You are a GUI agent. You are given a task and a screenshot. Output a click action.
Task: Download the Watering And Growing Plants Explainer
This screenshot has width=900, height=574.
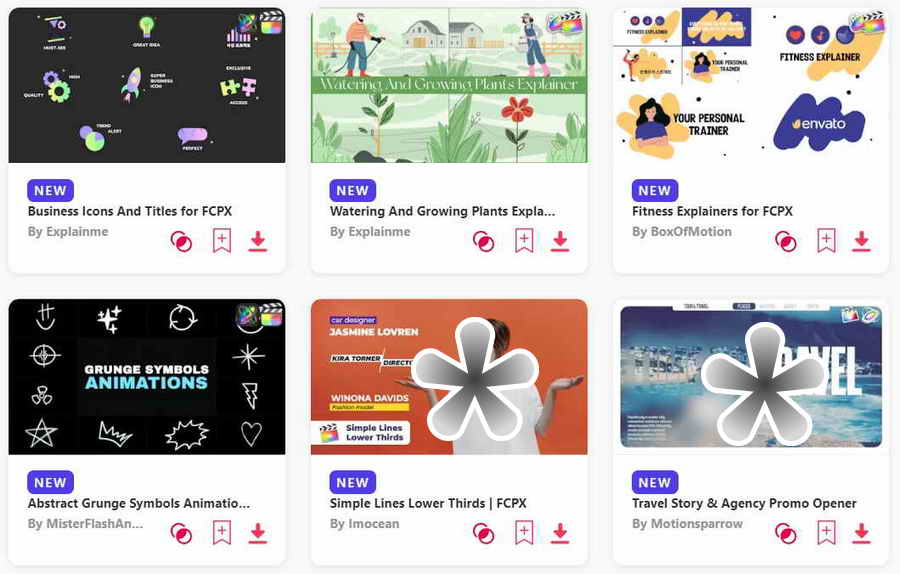(x=560, y=241)
